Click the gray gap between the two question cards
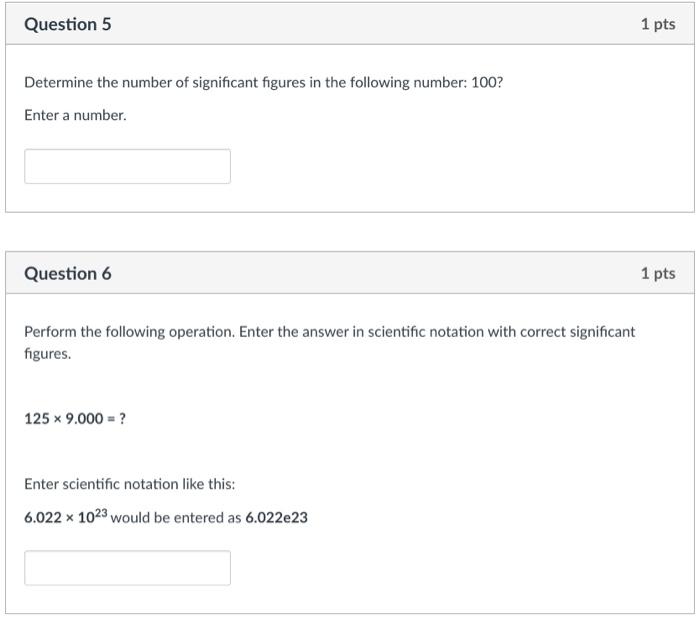 tap(350, 232)
